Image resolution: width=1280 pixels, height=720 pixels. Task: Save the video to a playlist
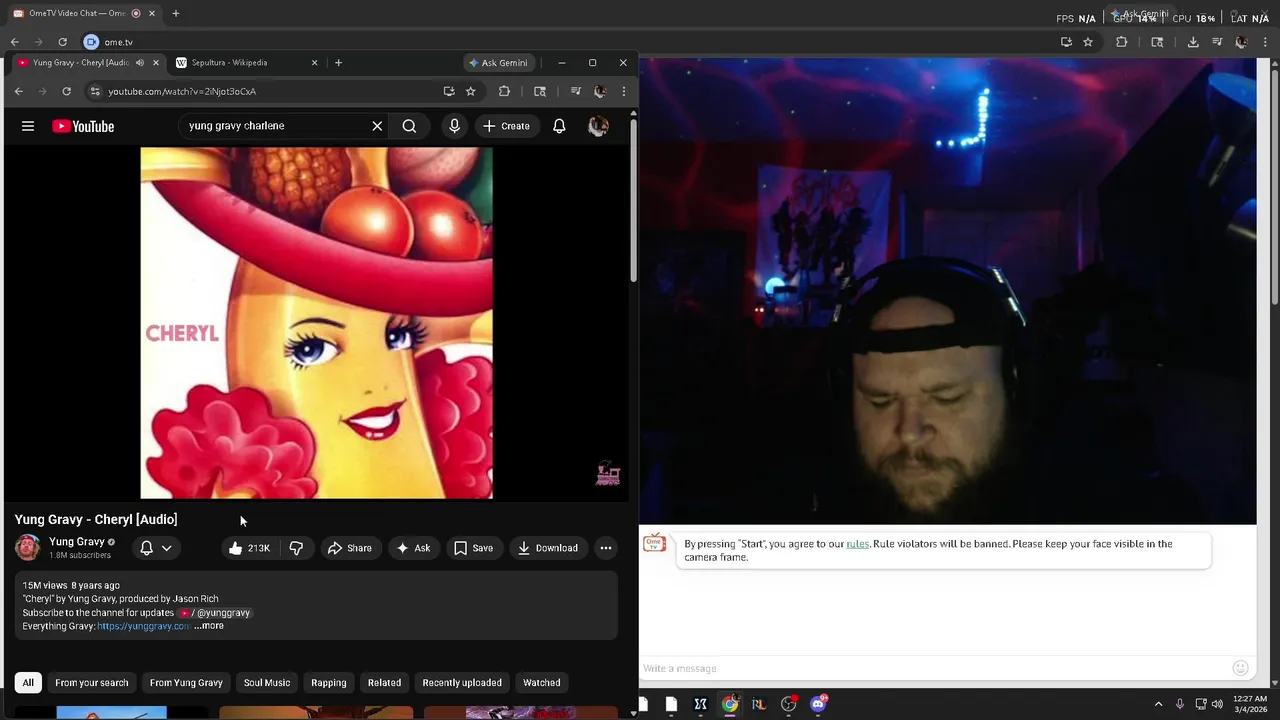click(x=473, y=548)
